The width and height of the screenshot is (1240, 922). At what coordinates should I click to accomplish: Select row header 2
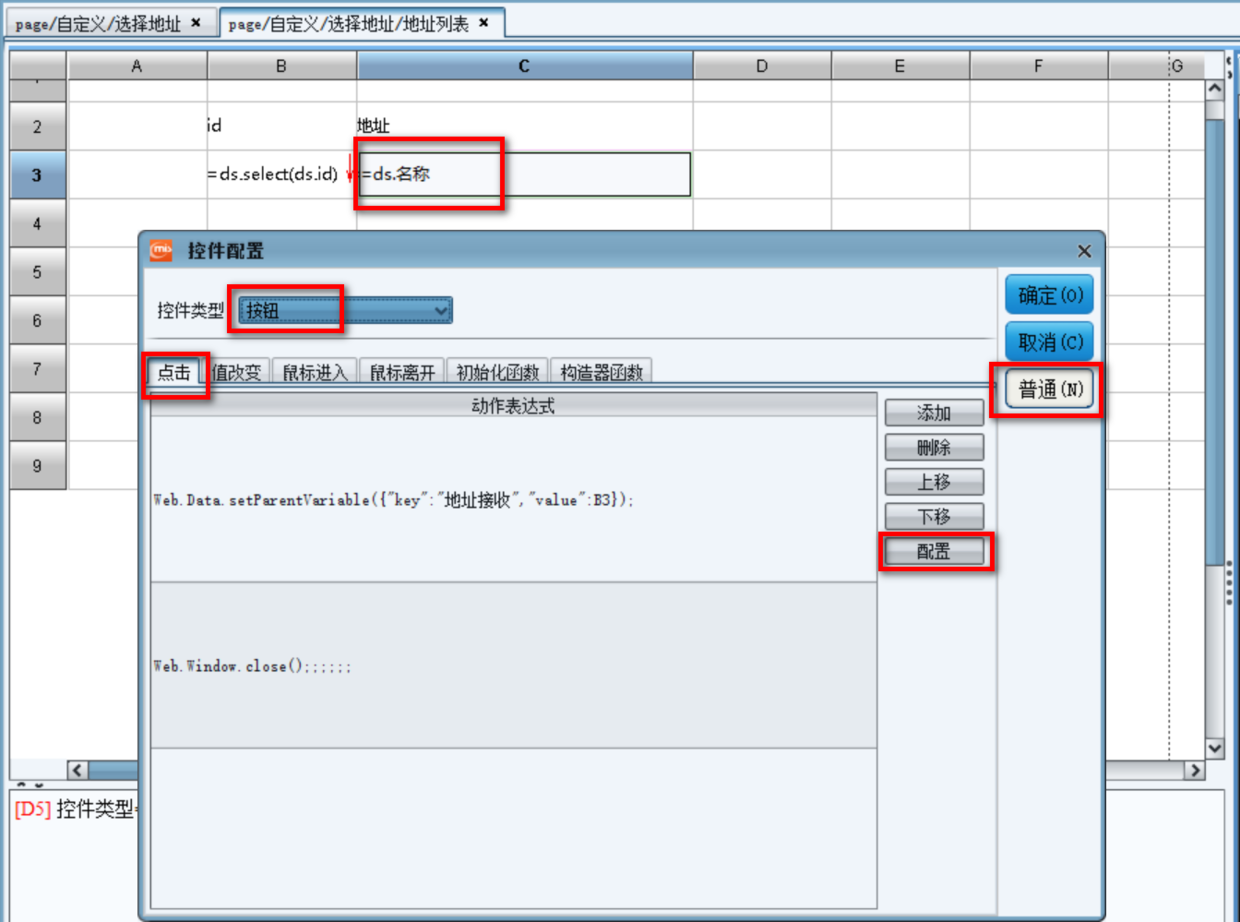tap(38, 126)
